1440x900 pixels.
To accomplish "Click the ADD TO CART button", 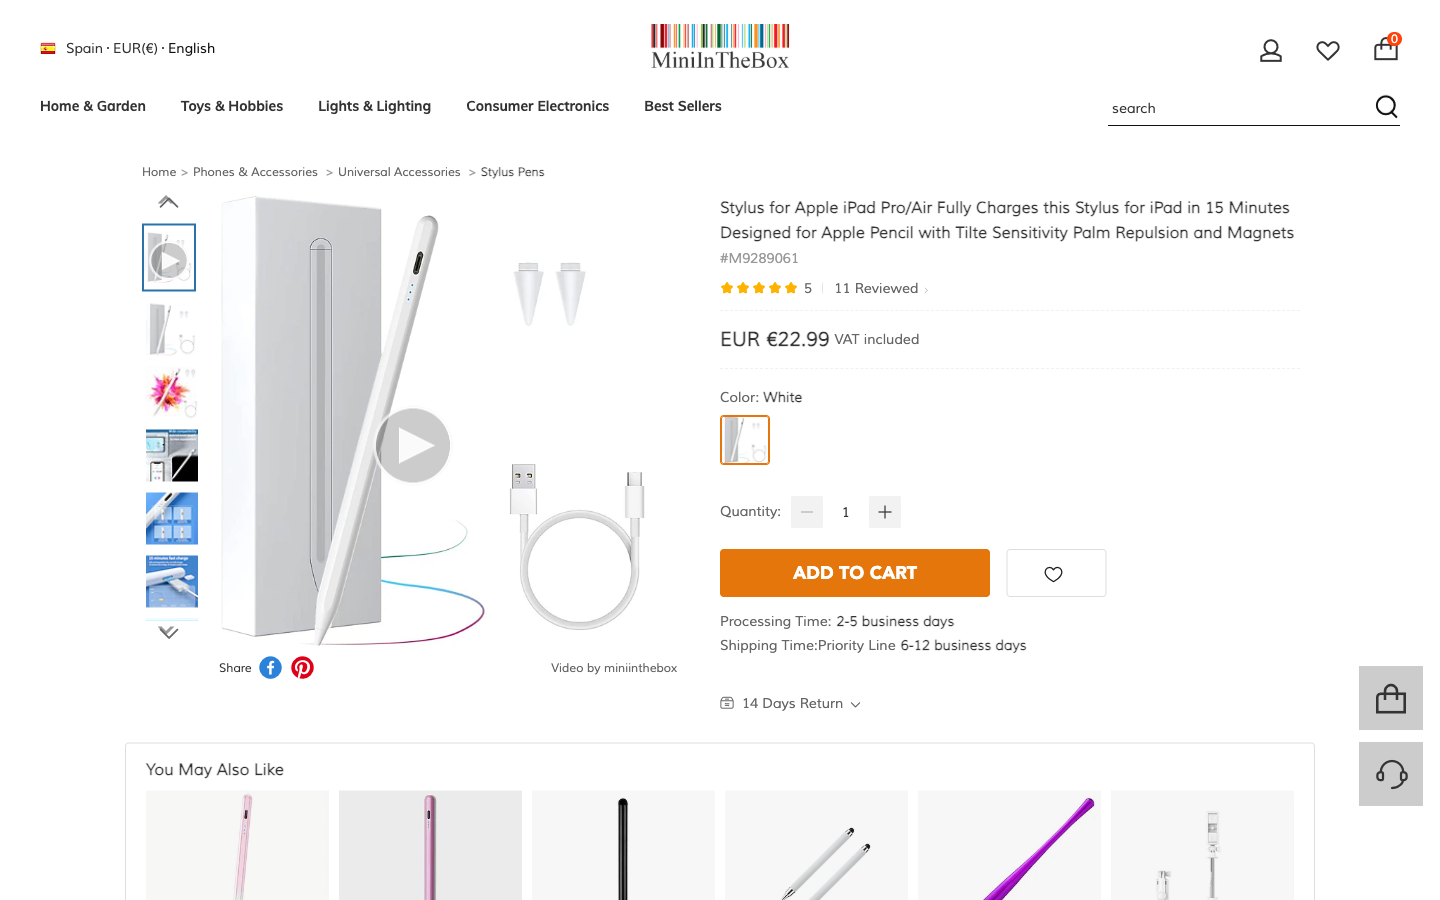I will [855, 573].
